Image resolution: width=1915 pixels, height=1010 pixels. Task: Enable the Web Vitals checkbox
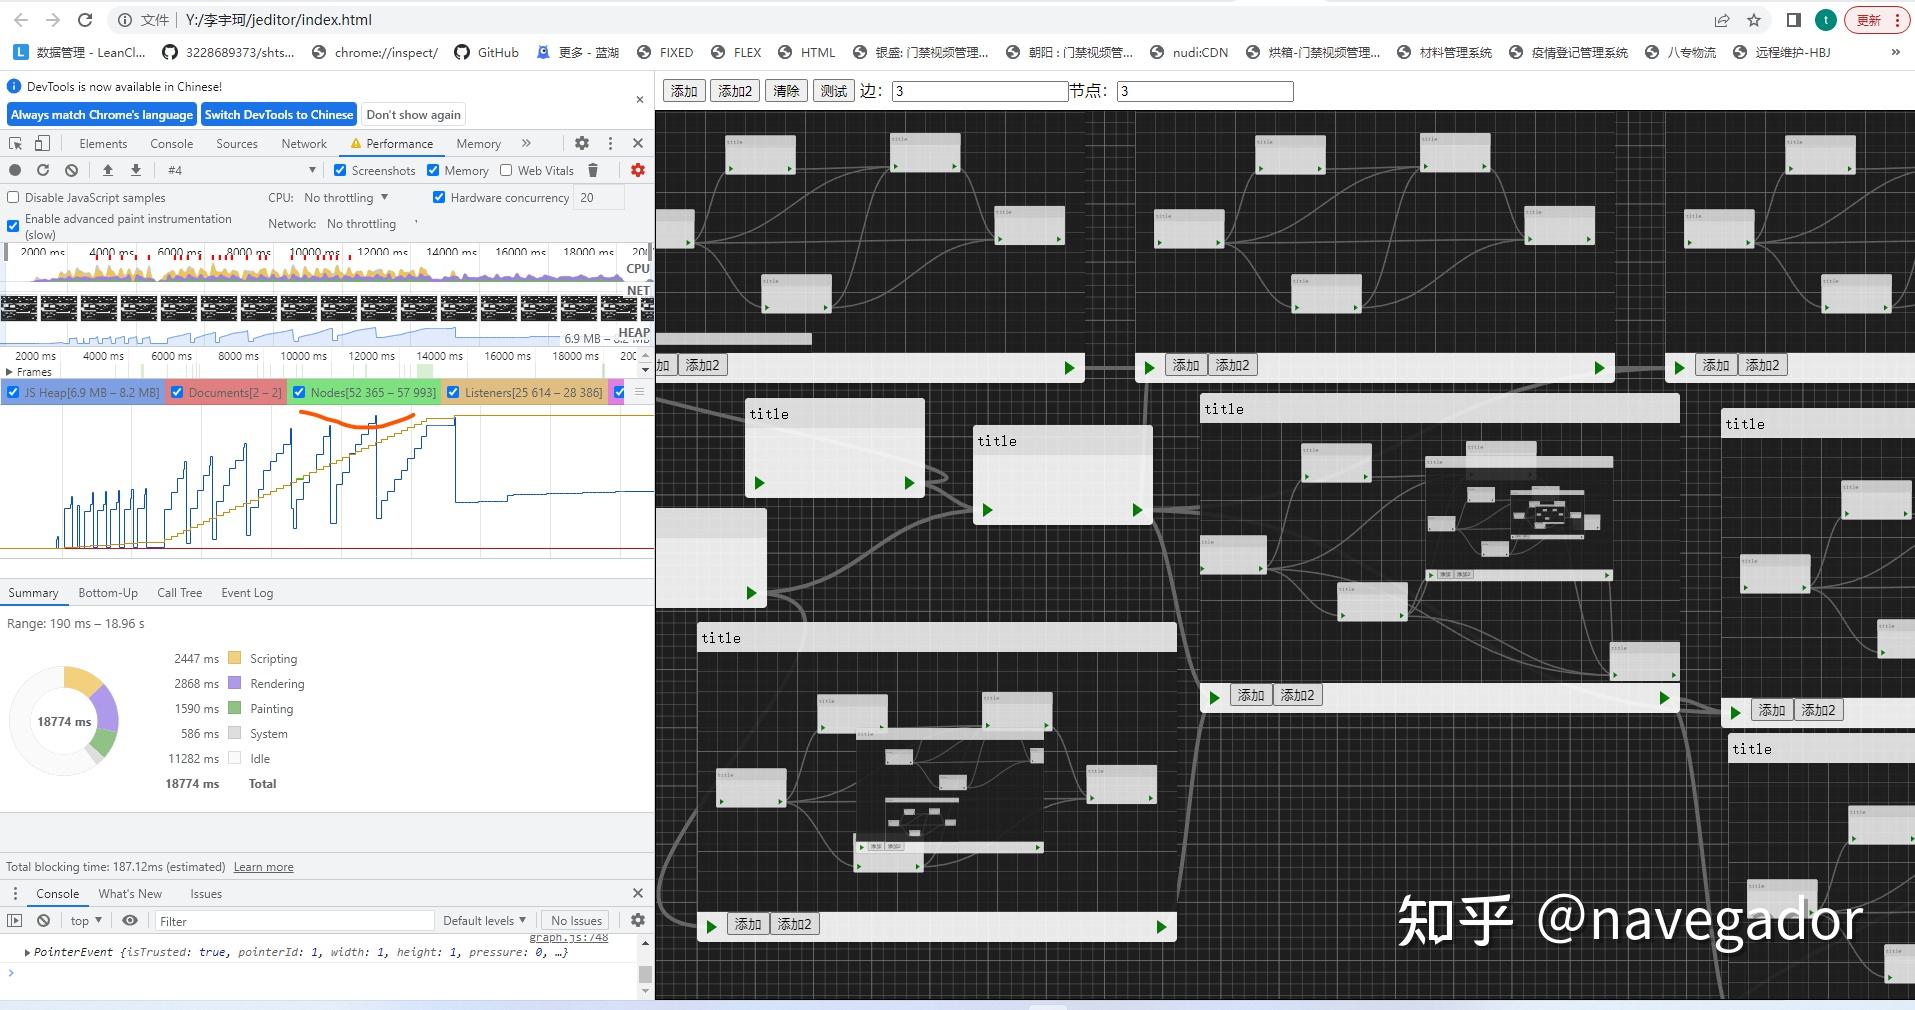506,170
